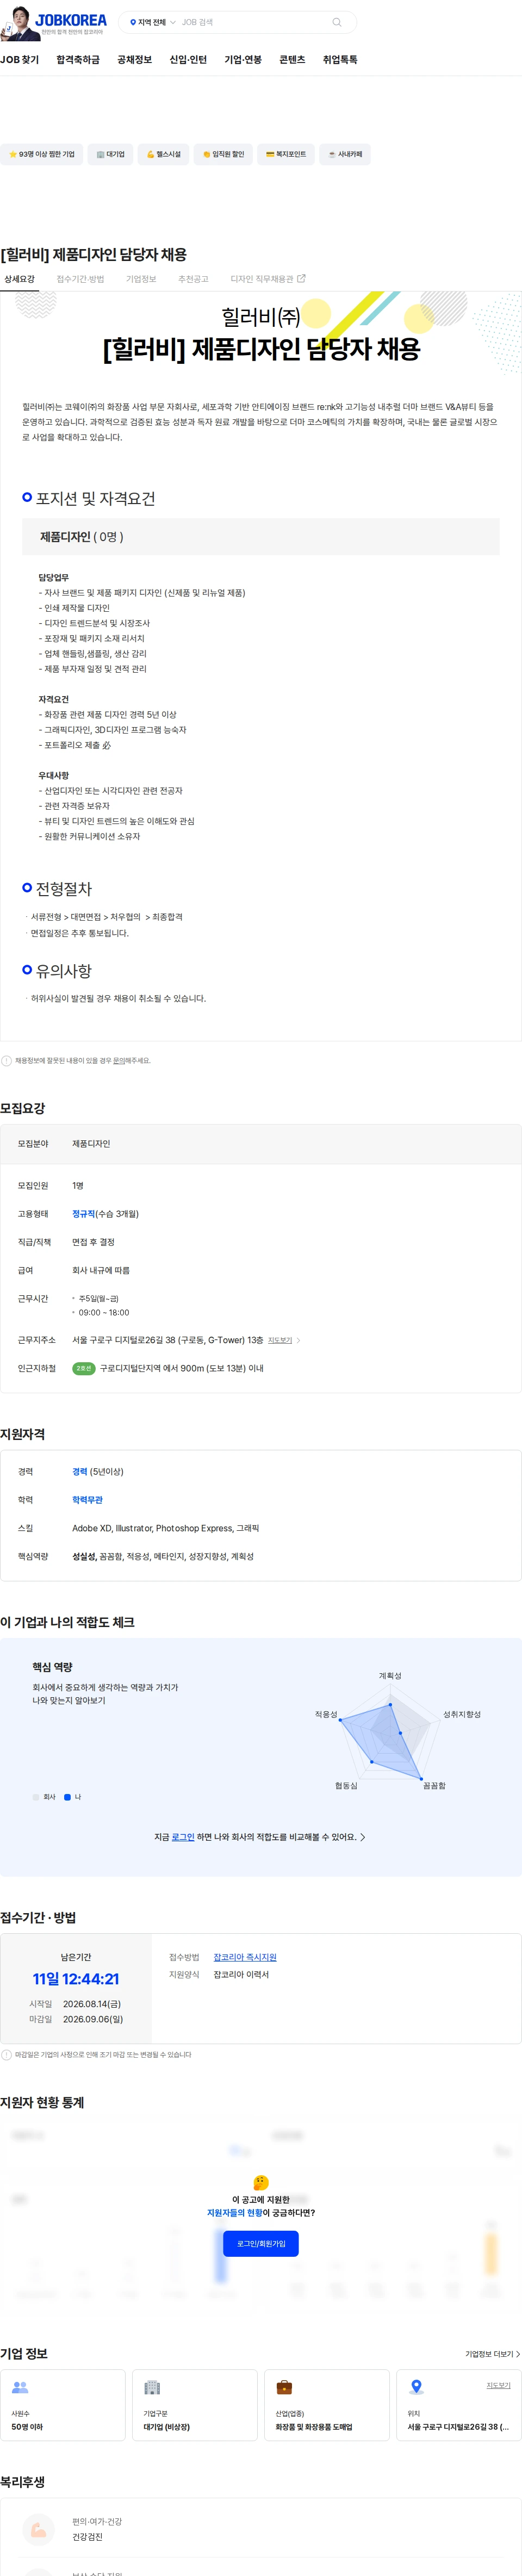Click the 나 blue legend marker
Image resolution: width=522 pixels, height=2576 pixels.
coord(68,1797)
